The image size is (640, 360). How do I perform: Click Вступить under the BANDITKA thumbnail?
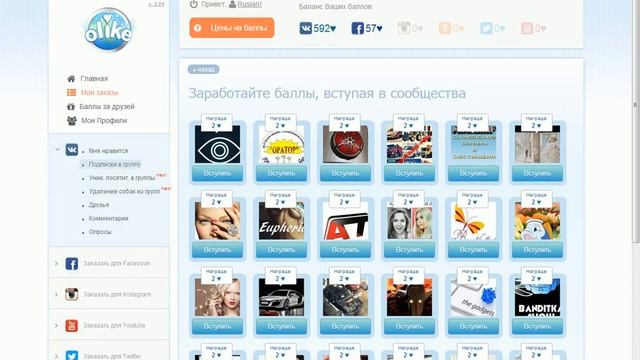[537, 326]
